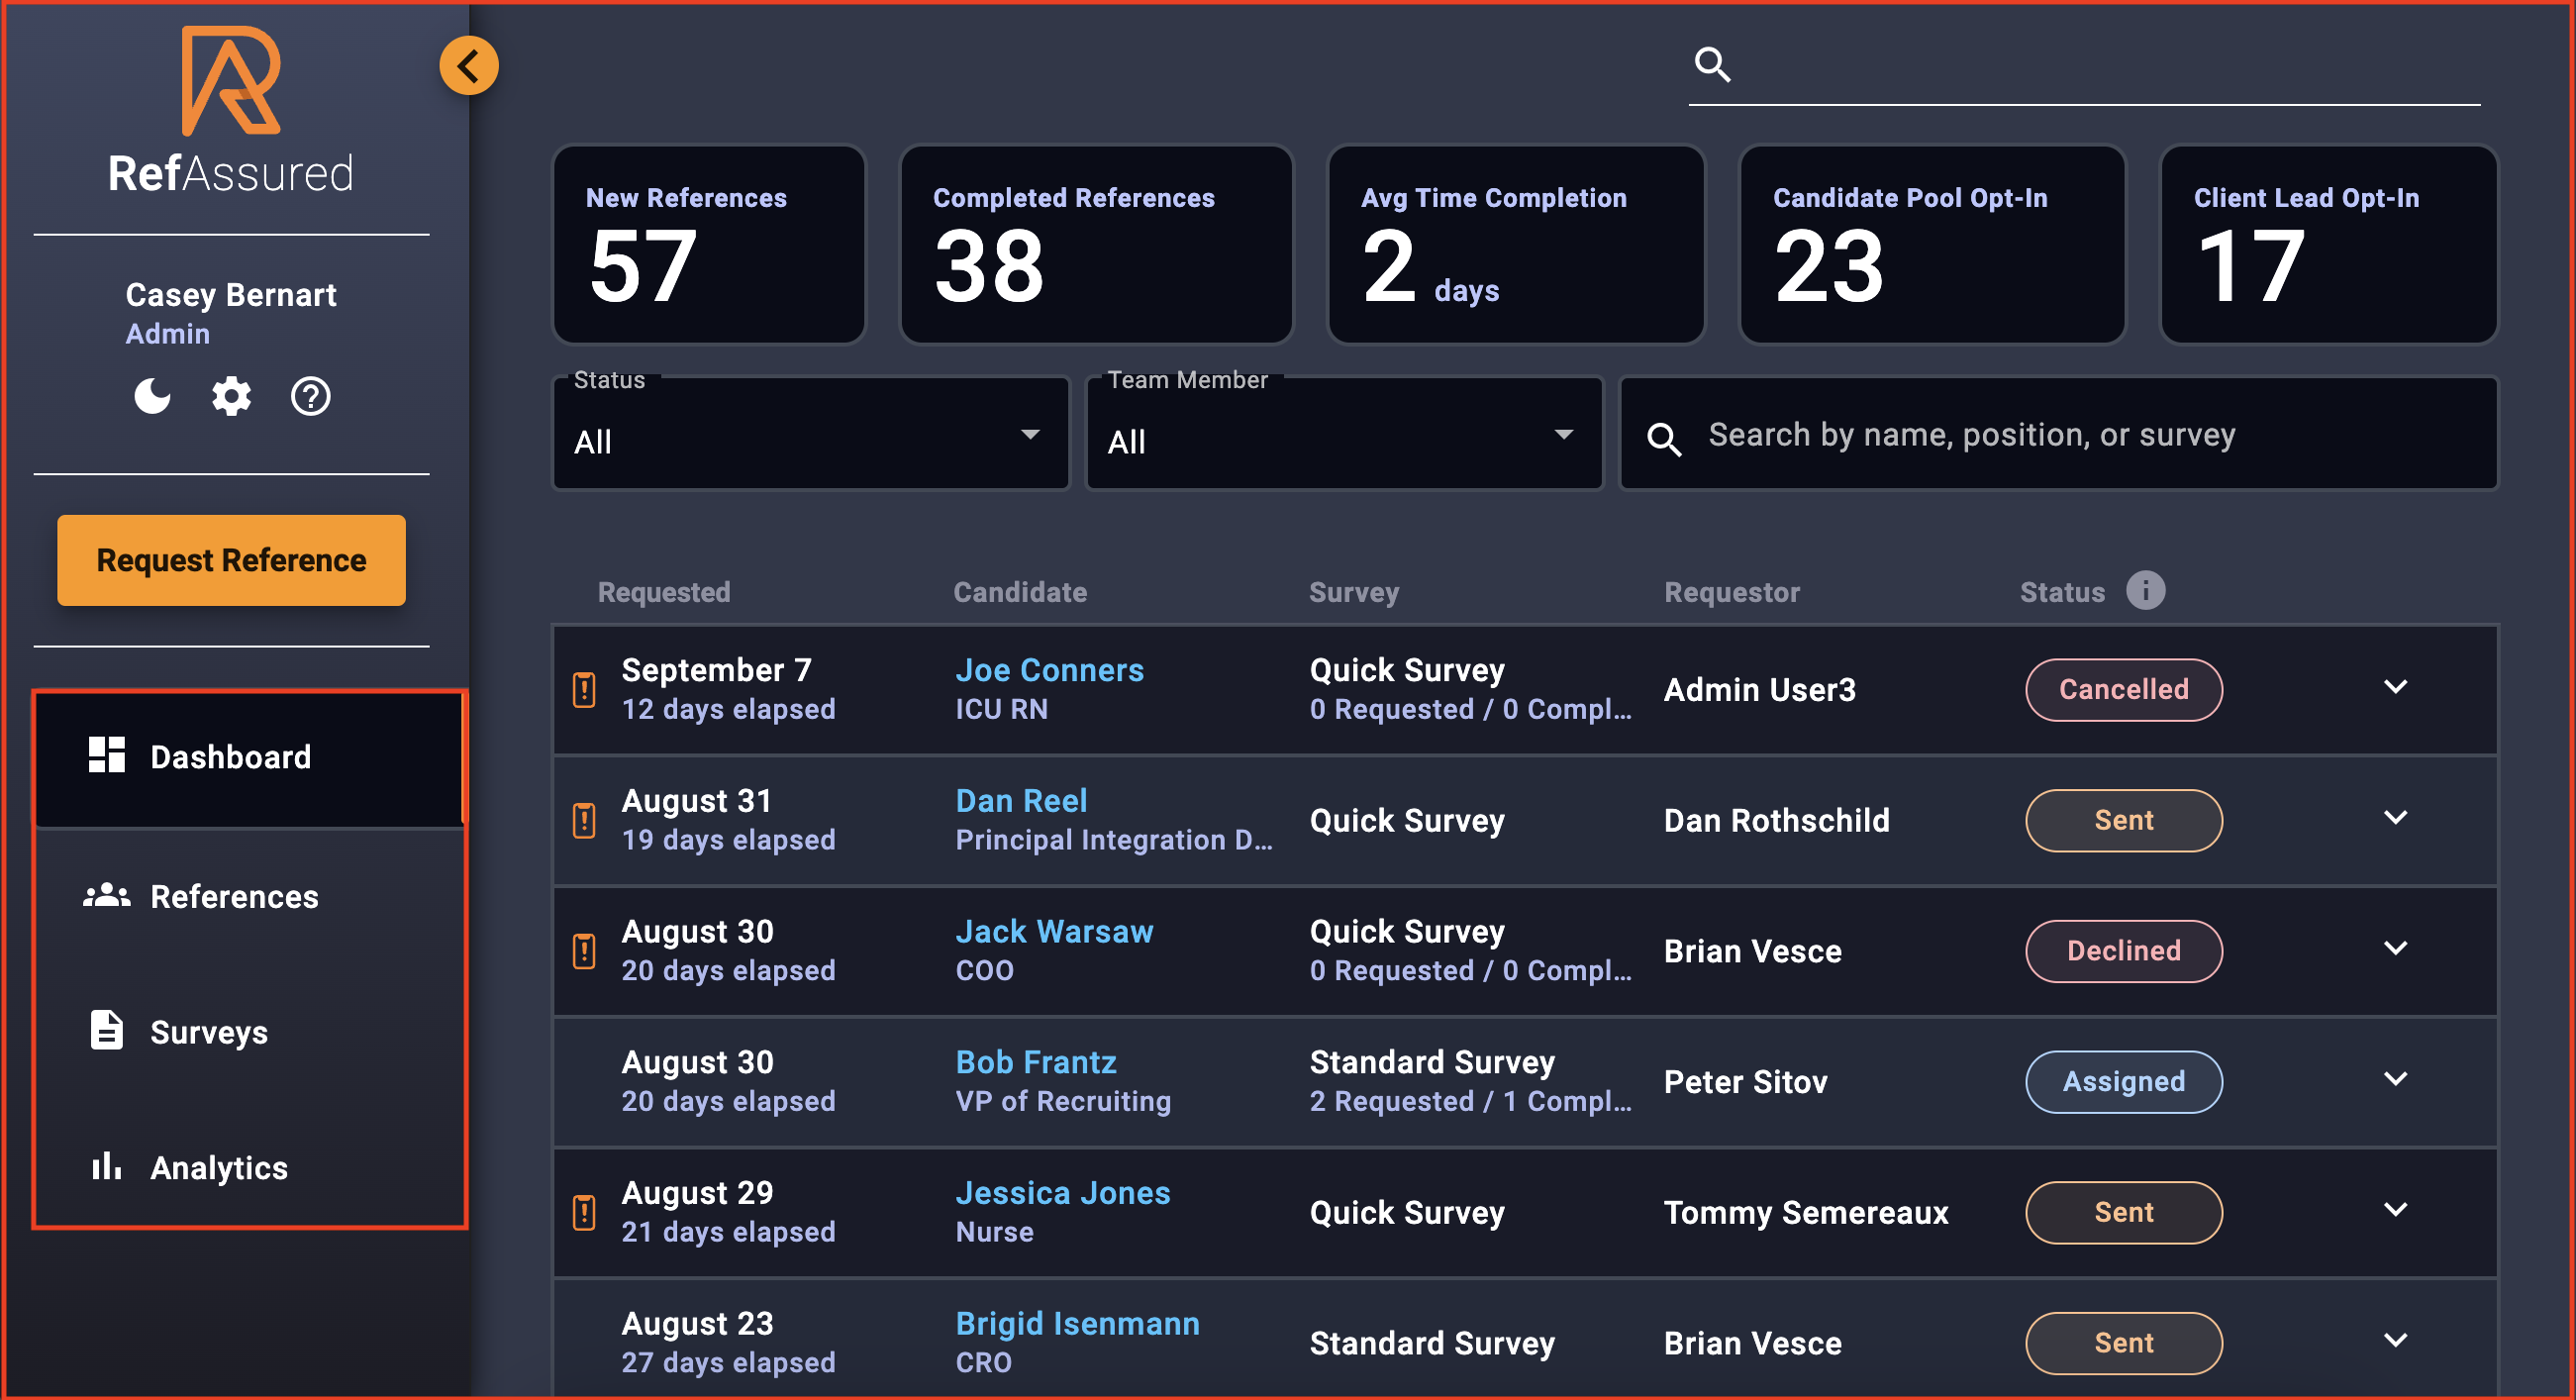Image resolution: width=2576 pixels, height=1400 pixels.
Task: Click alert icon on Joe Conners row
Action: pyautogui.click(x=584, y=690)
